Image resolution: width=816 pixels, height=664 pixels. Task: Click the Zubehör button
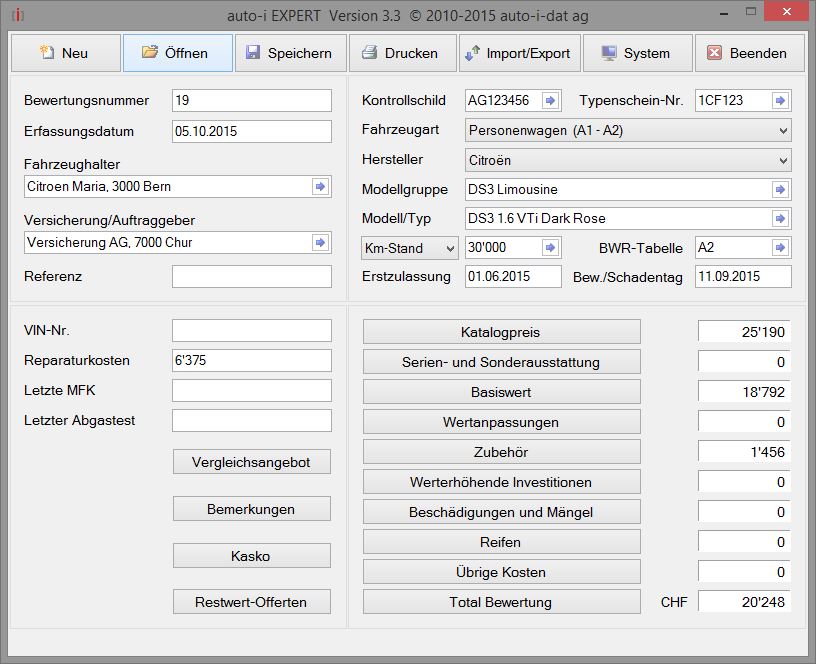501,452
